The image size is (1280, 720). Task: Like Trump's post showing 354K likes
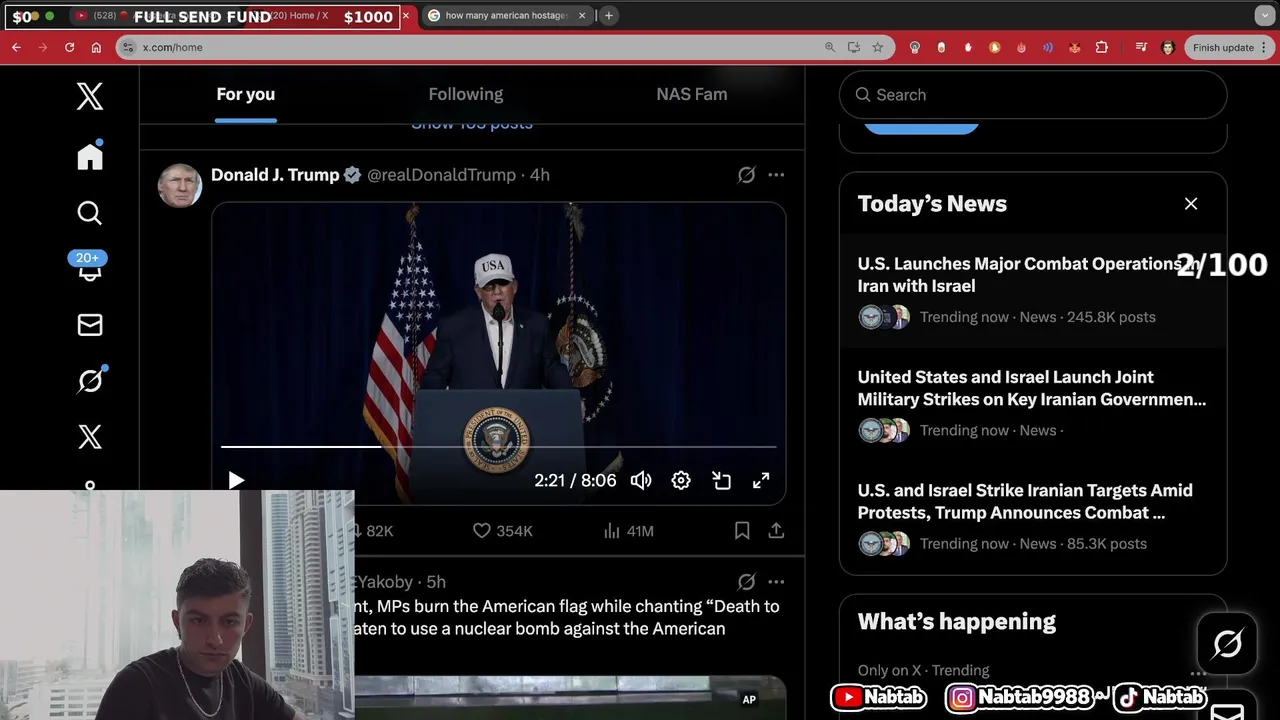pyautogui.click(x=502, y=531)
